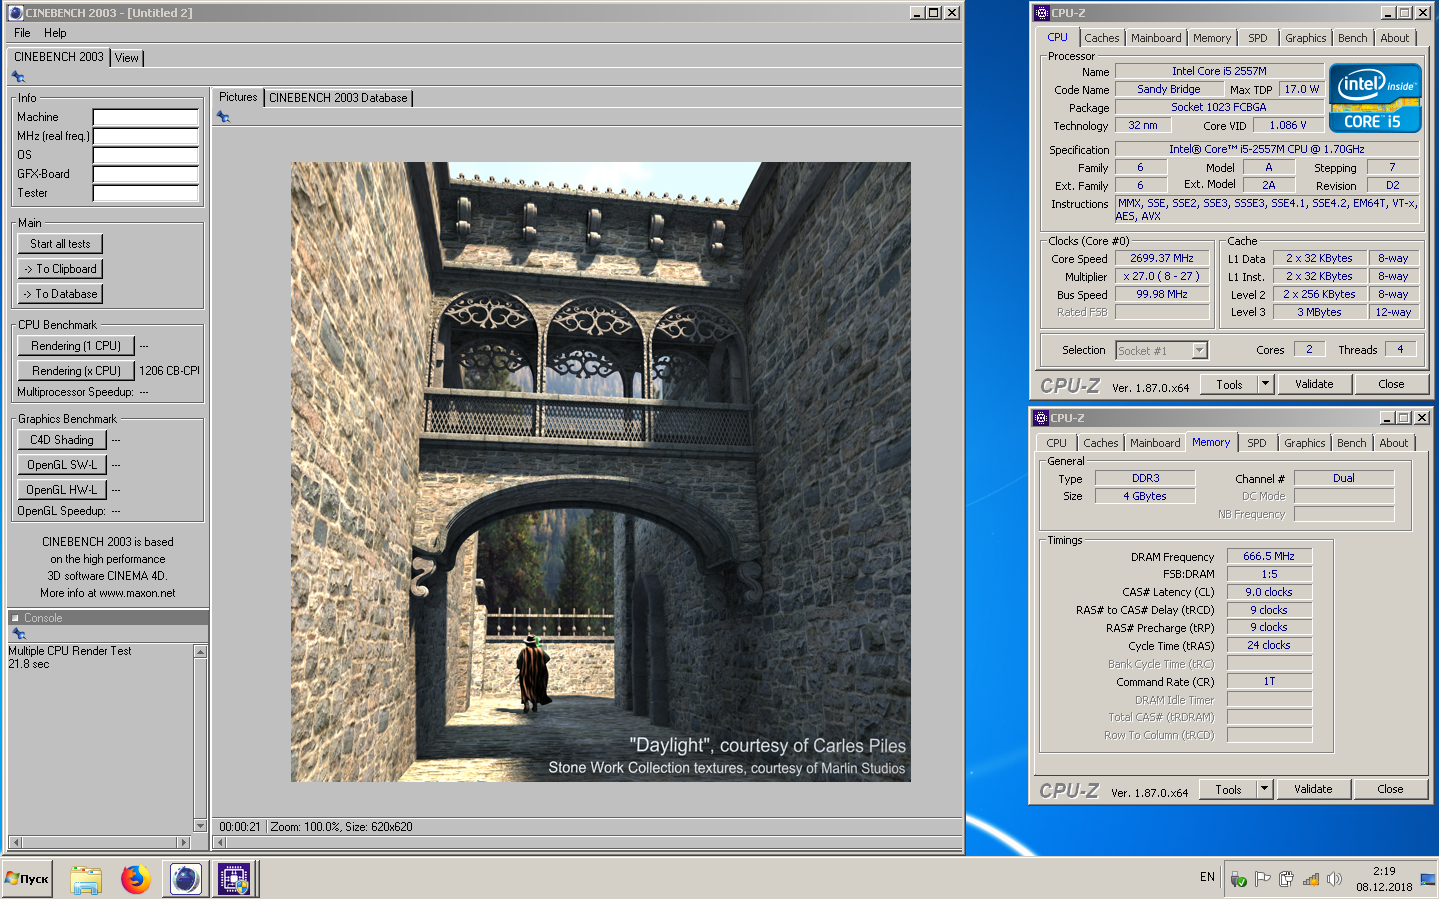The width and height of the screenshot is (1439, 899).
Task: Open the Socket #1 selection dropdown
Action: pos(1162,351)
